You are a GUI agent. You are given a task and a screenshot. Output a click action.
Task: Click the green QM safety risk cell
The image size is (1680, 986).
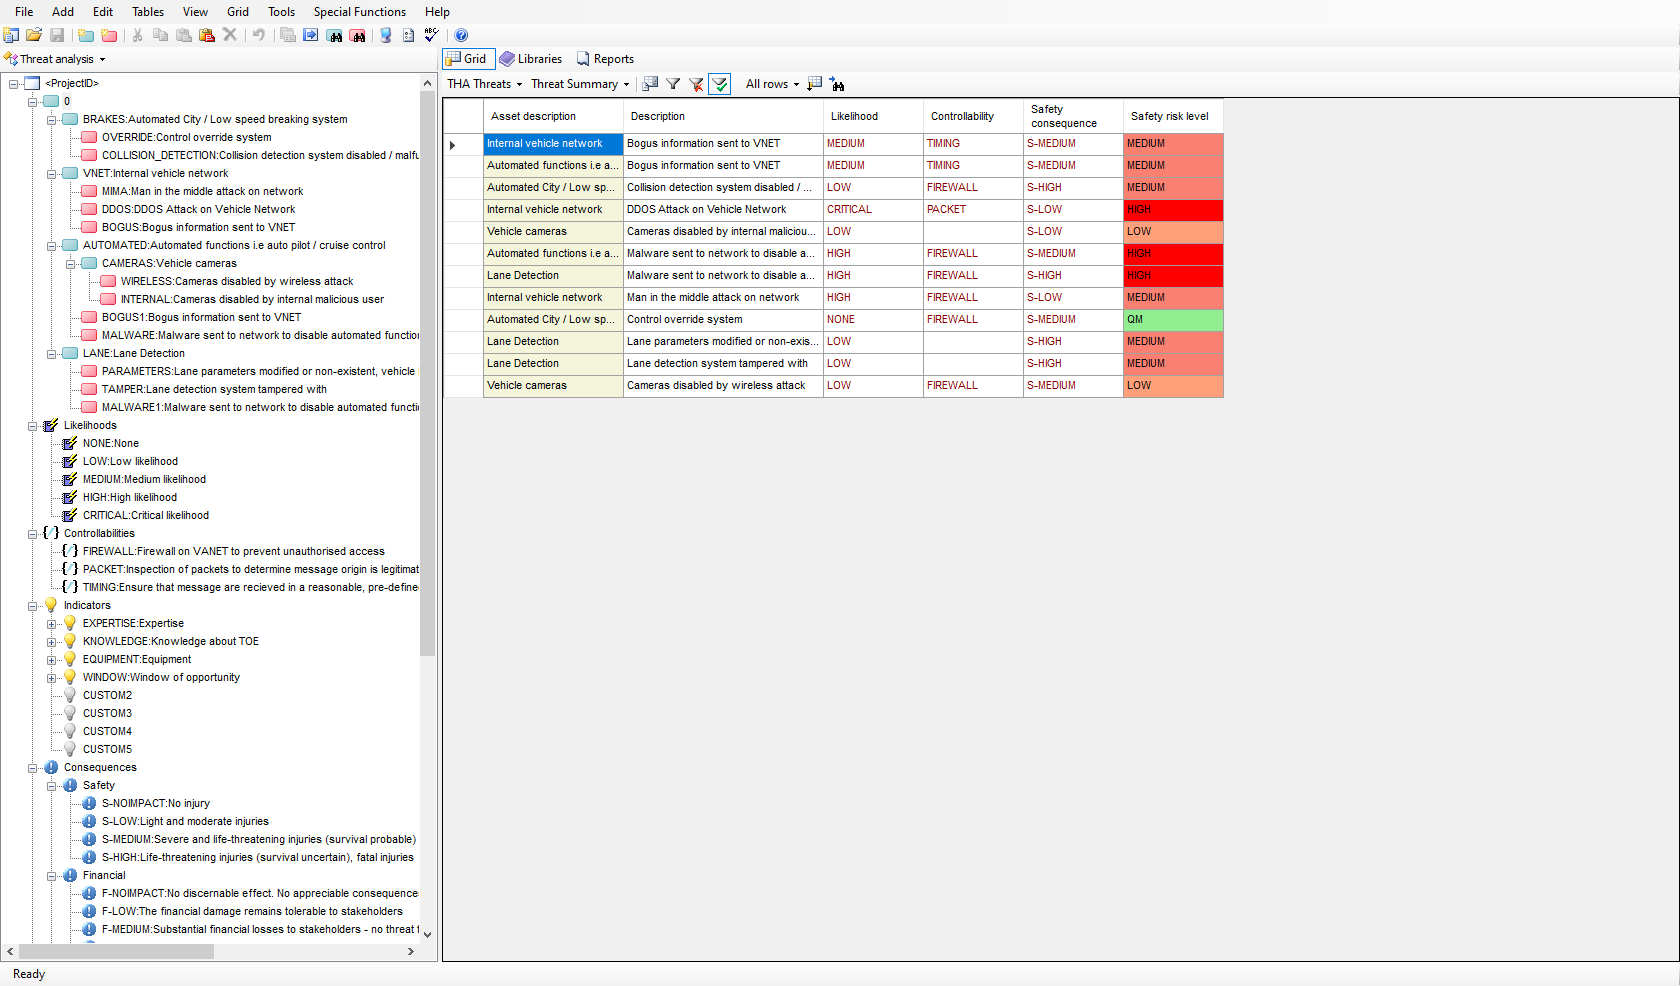pos(1172,320)
